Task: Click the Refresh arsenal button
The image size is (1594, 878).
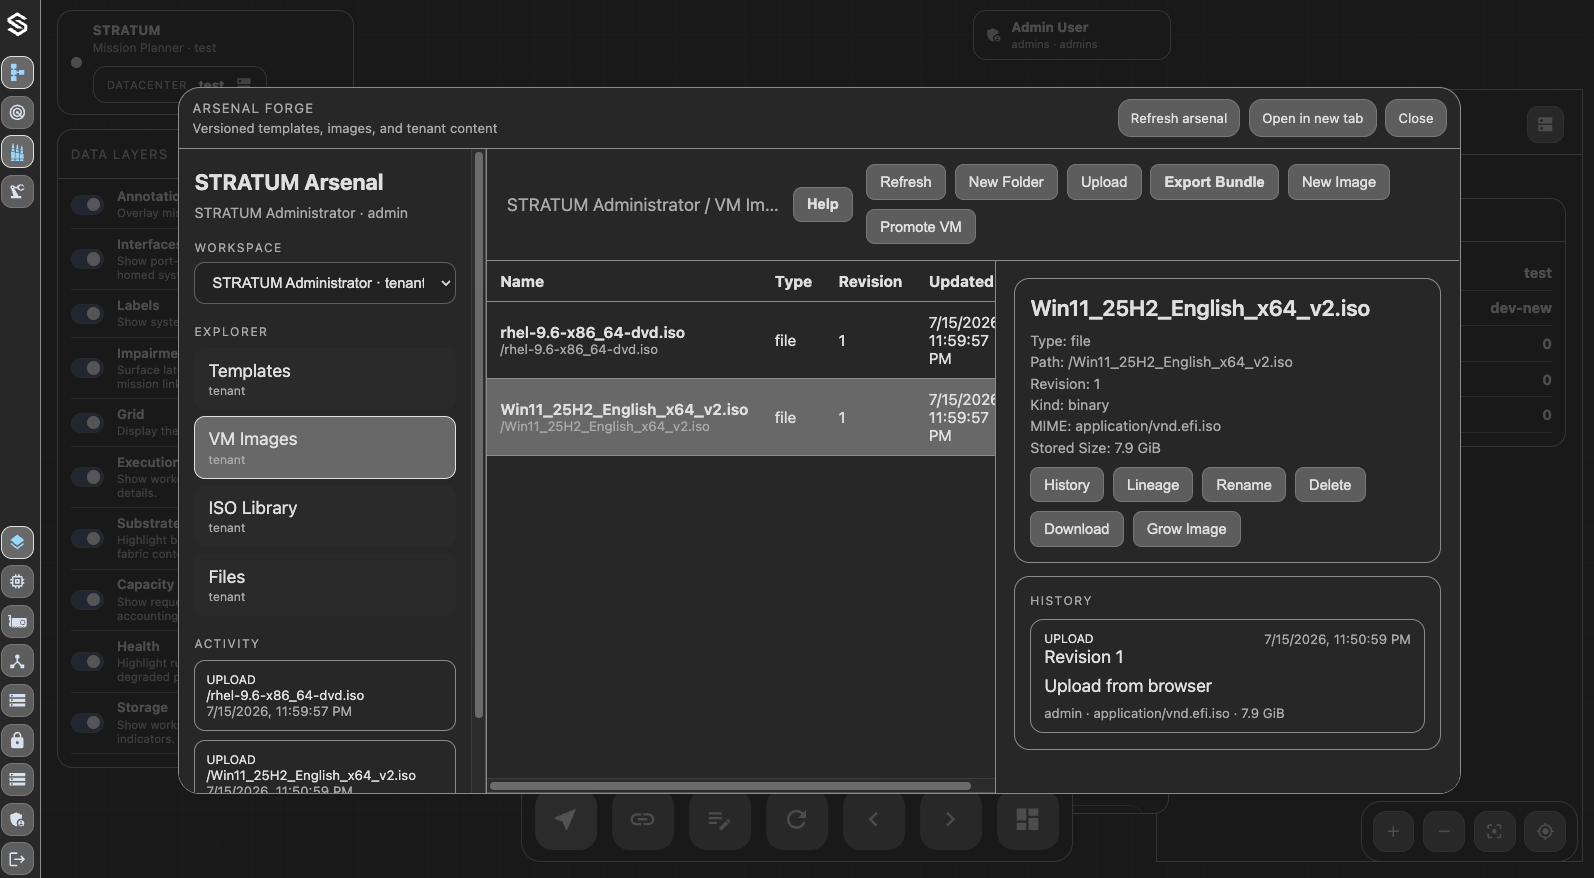Action: 1179,118
